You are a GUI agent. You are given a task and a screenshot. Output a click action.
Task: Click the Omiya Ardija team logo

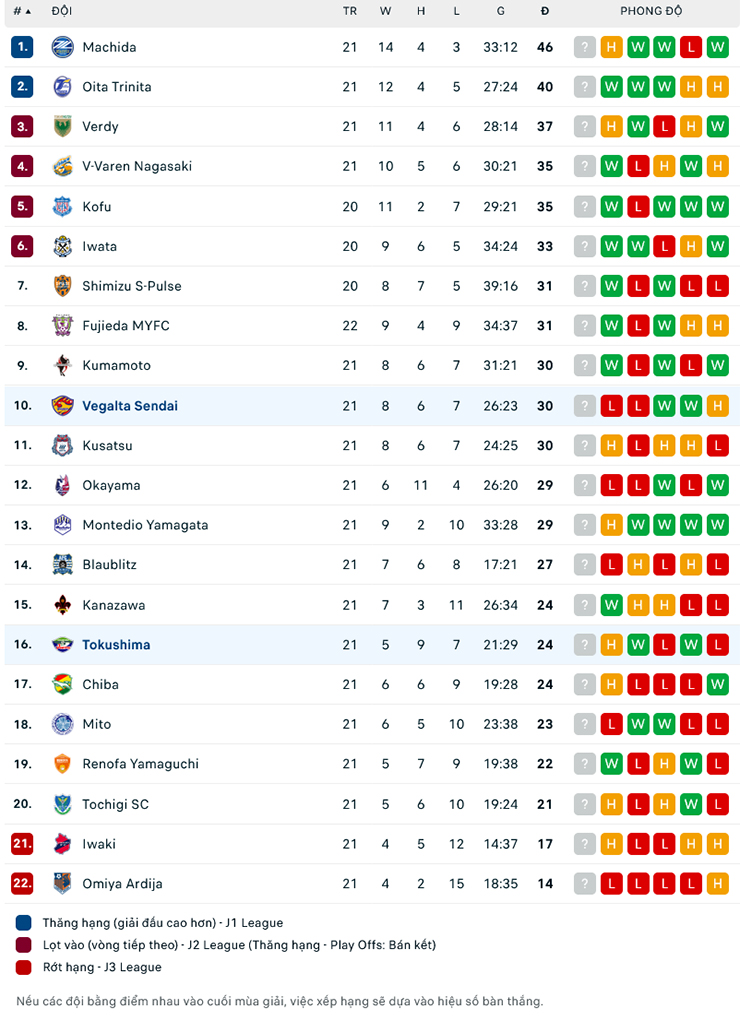coord(63,884)
